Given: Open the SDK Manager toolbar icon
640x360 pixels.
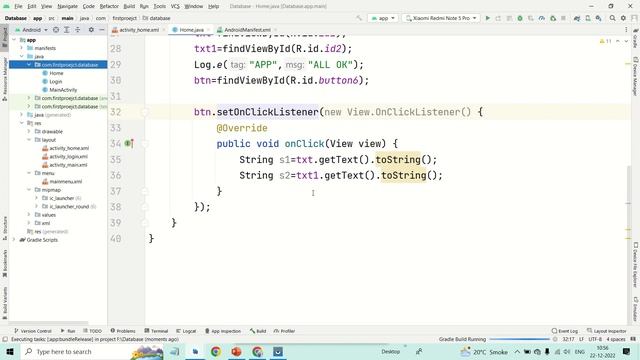Looking at the screenshot, I should [x=598, y=18].
